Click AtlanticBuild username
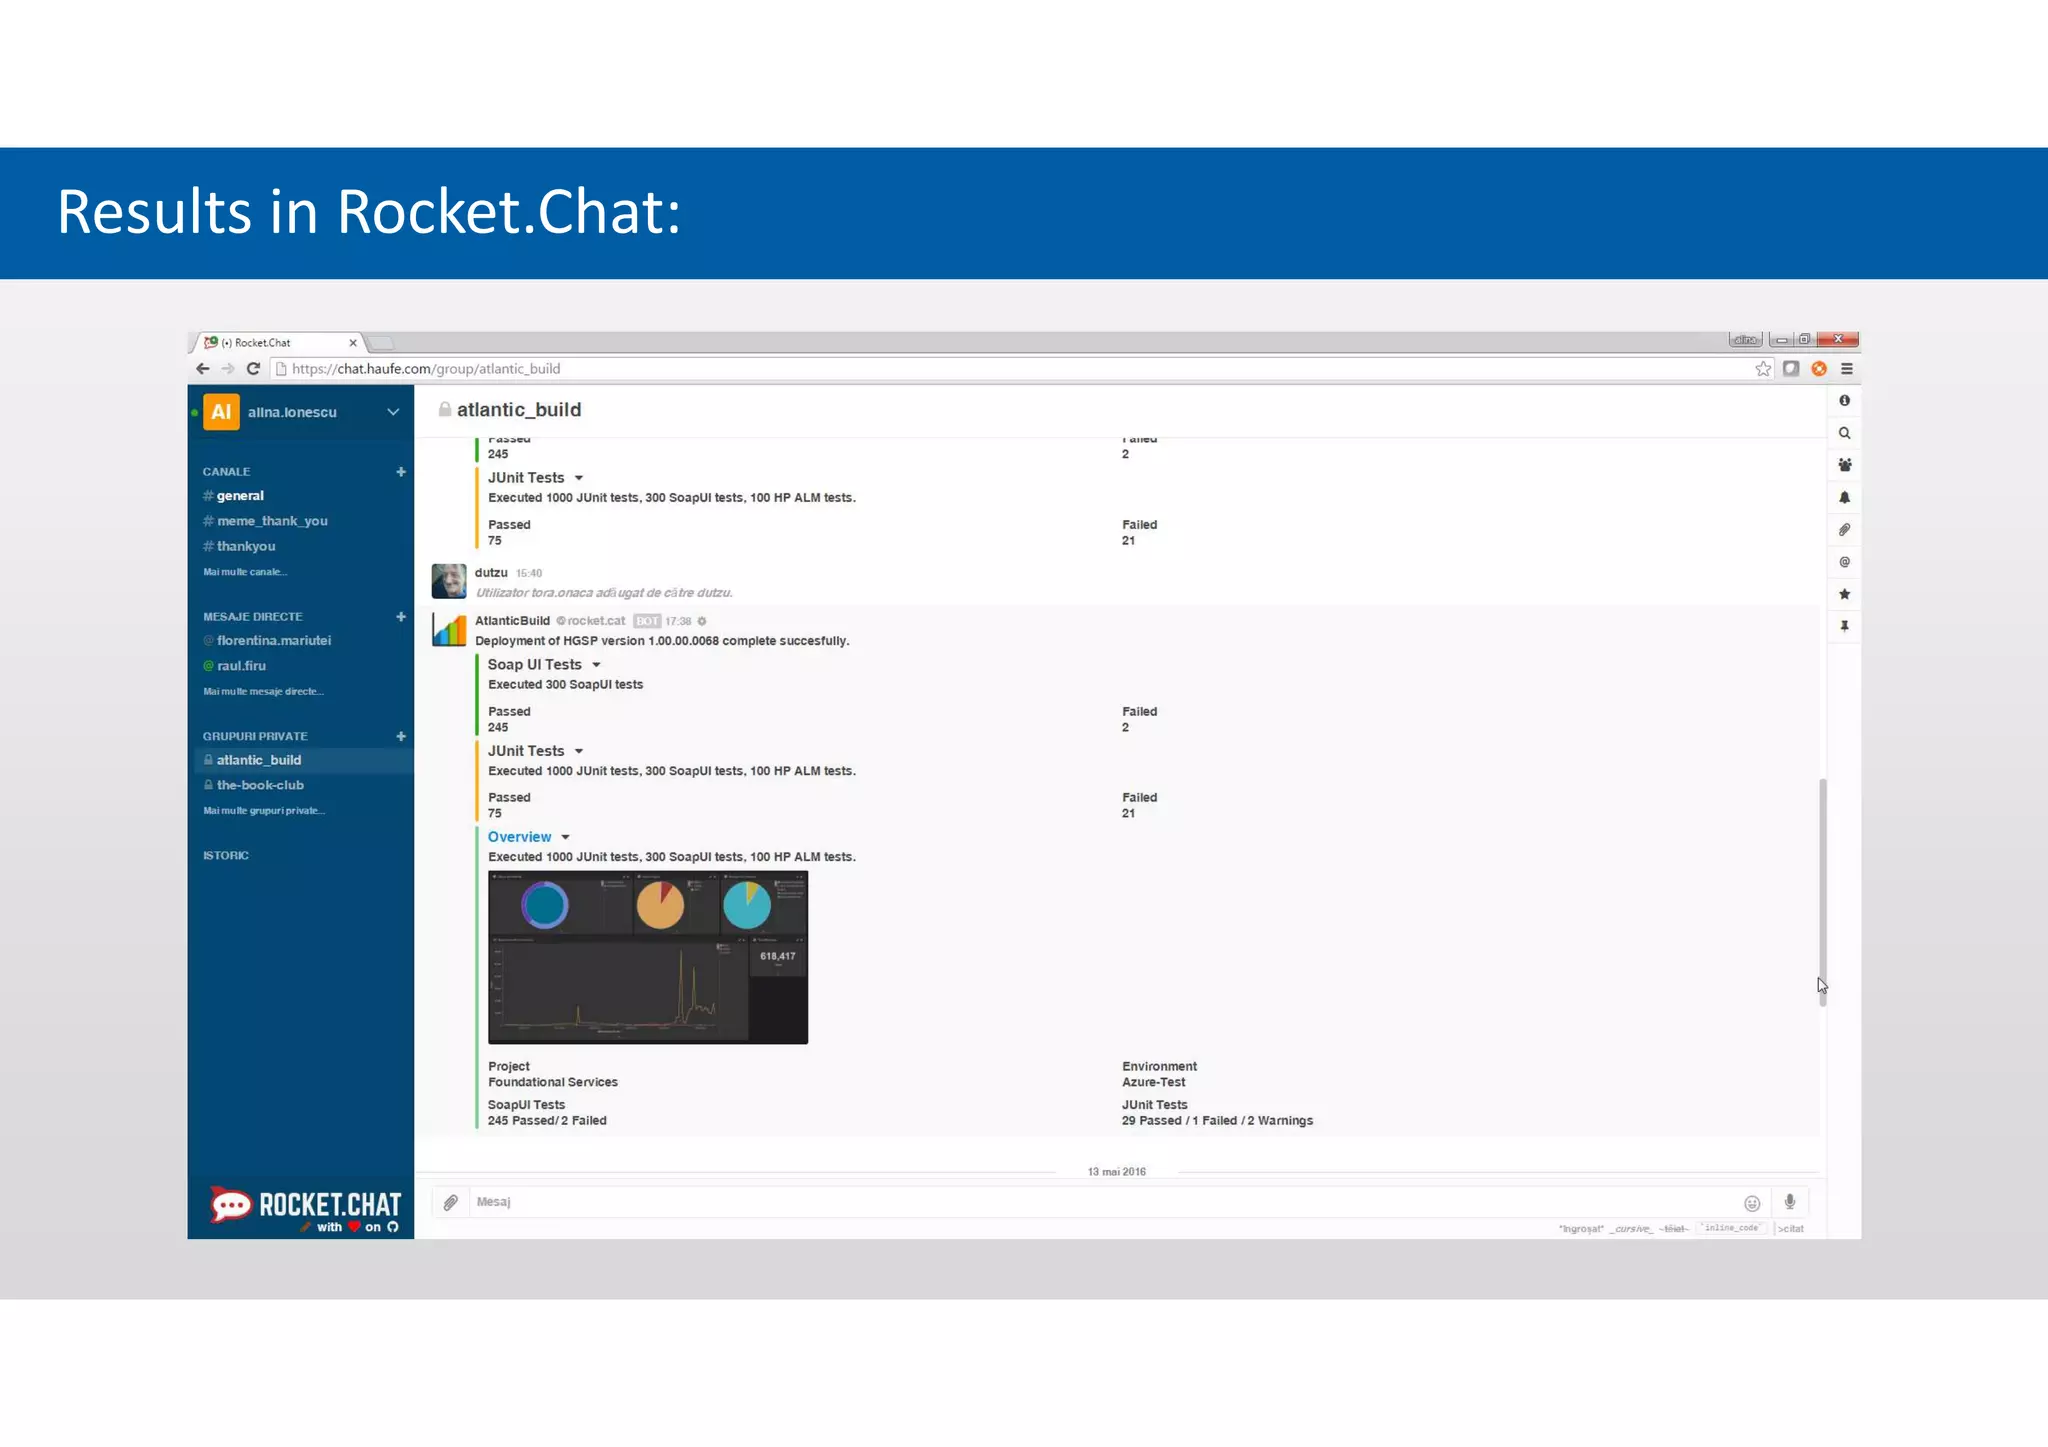Image resolution: width=2048 pixels, height=1447 pixels. [x=512, y=621]
